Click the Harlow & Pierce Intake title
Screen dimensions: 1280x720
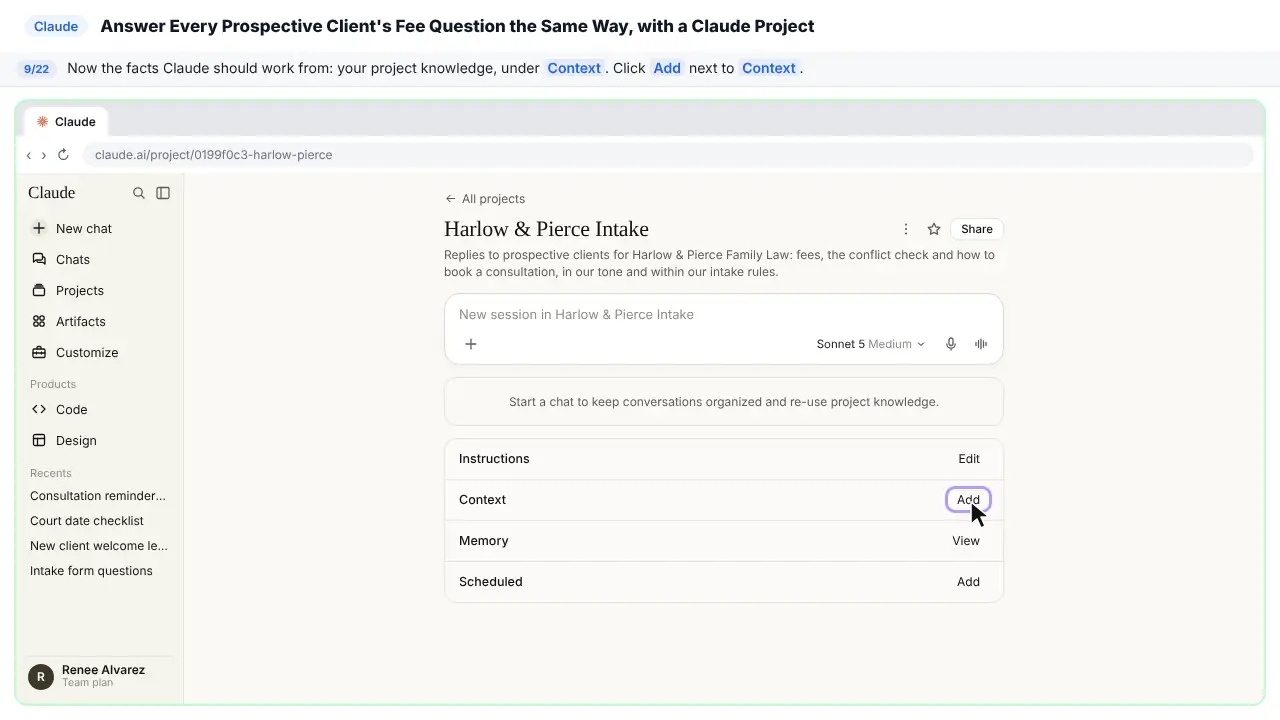(x=546, y=229)
